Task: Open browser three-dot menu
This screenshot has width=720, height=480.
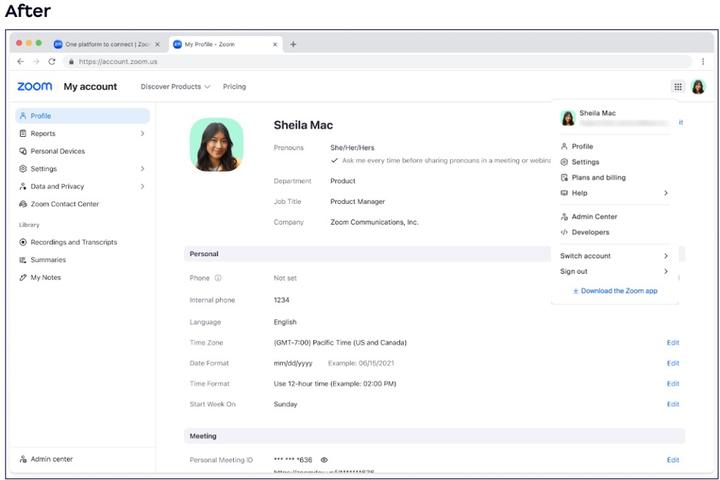Action: click(x=703, y=62)
